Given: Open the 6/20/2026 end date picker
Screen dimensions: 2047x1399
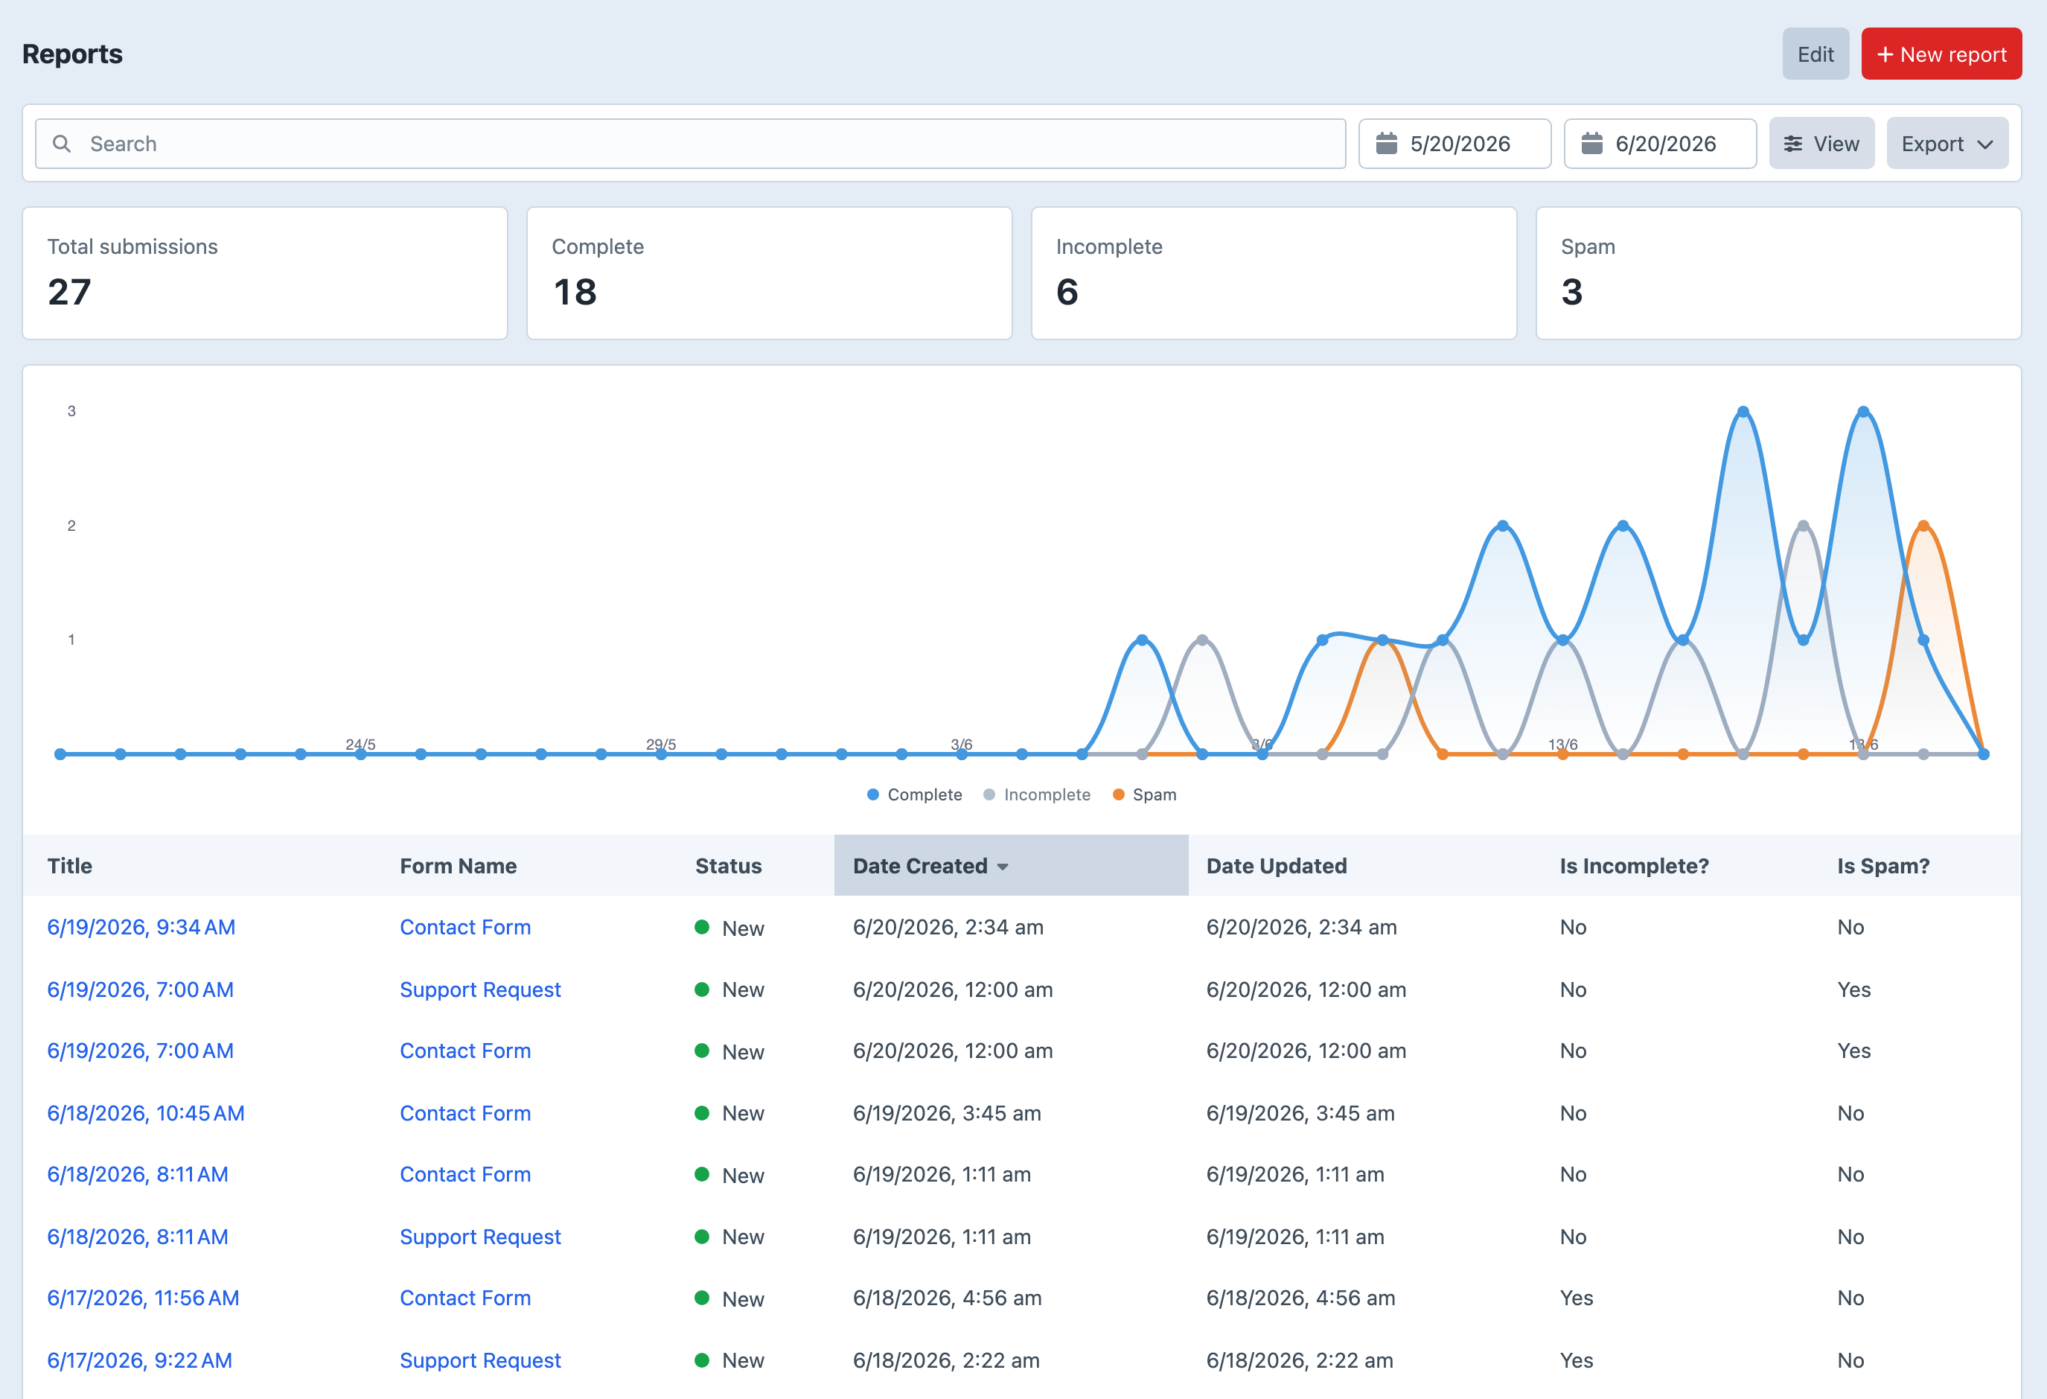Looking at the screenshot, I should click(x=1660, y=143).
